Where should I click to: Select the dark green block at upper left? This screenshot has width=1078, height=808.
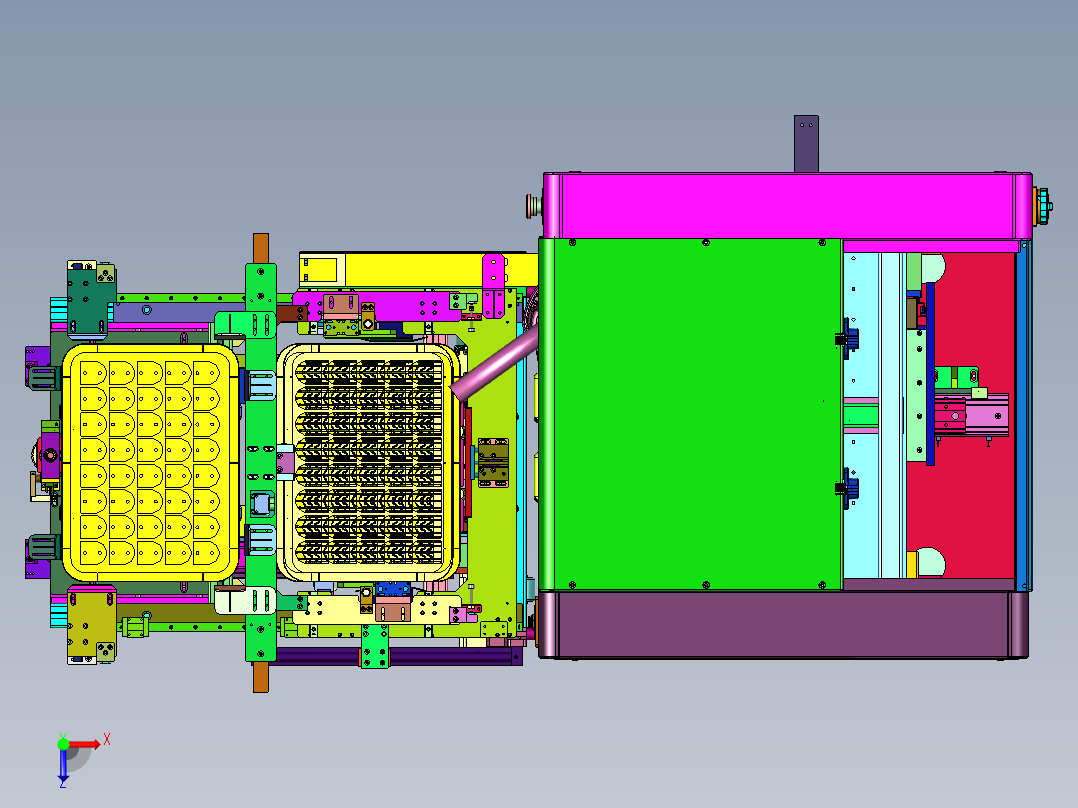click(89, 300)
